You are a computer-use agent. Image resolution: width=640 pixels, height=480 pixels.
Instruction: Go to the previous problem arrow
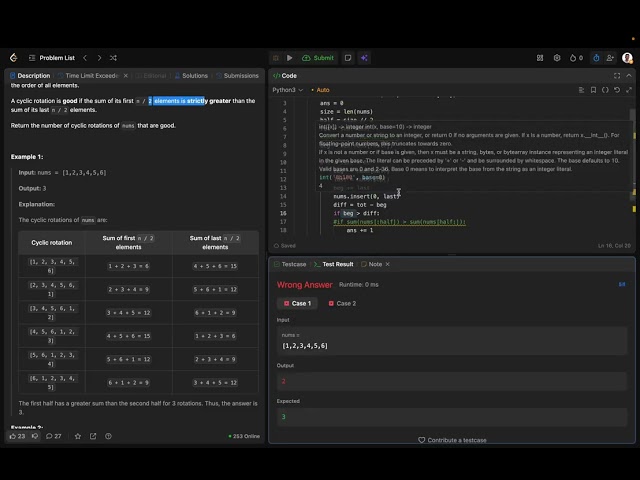coord(85,58)
